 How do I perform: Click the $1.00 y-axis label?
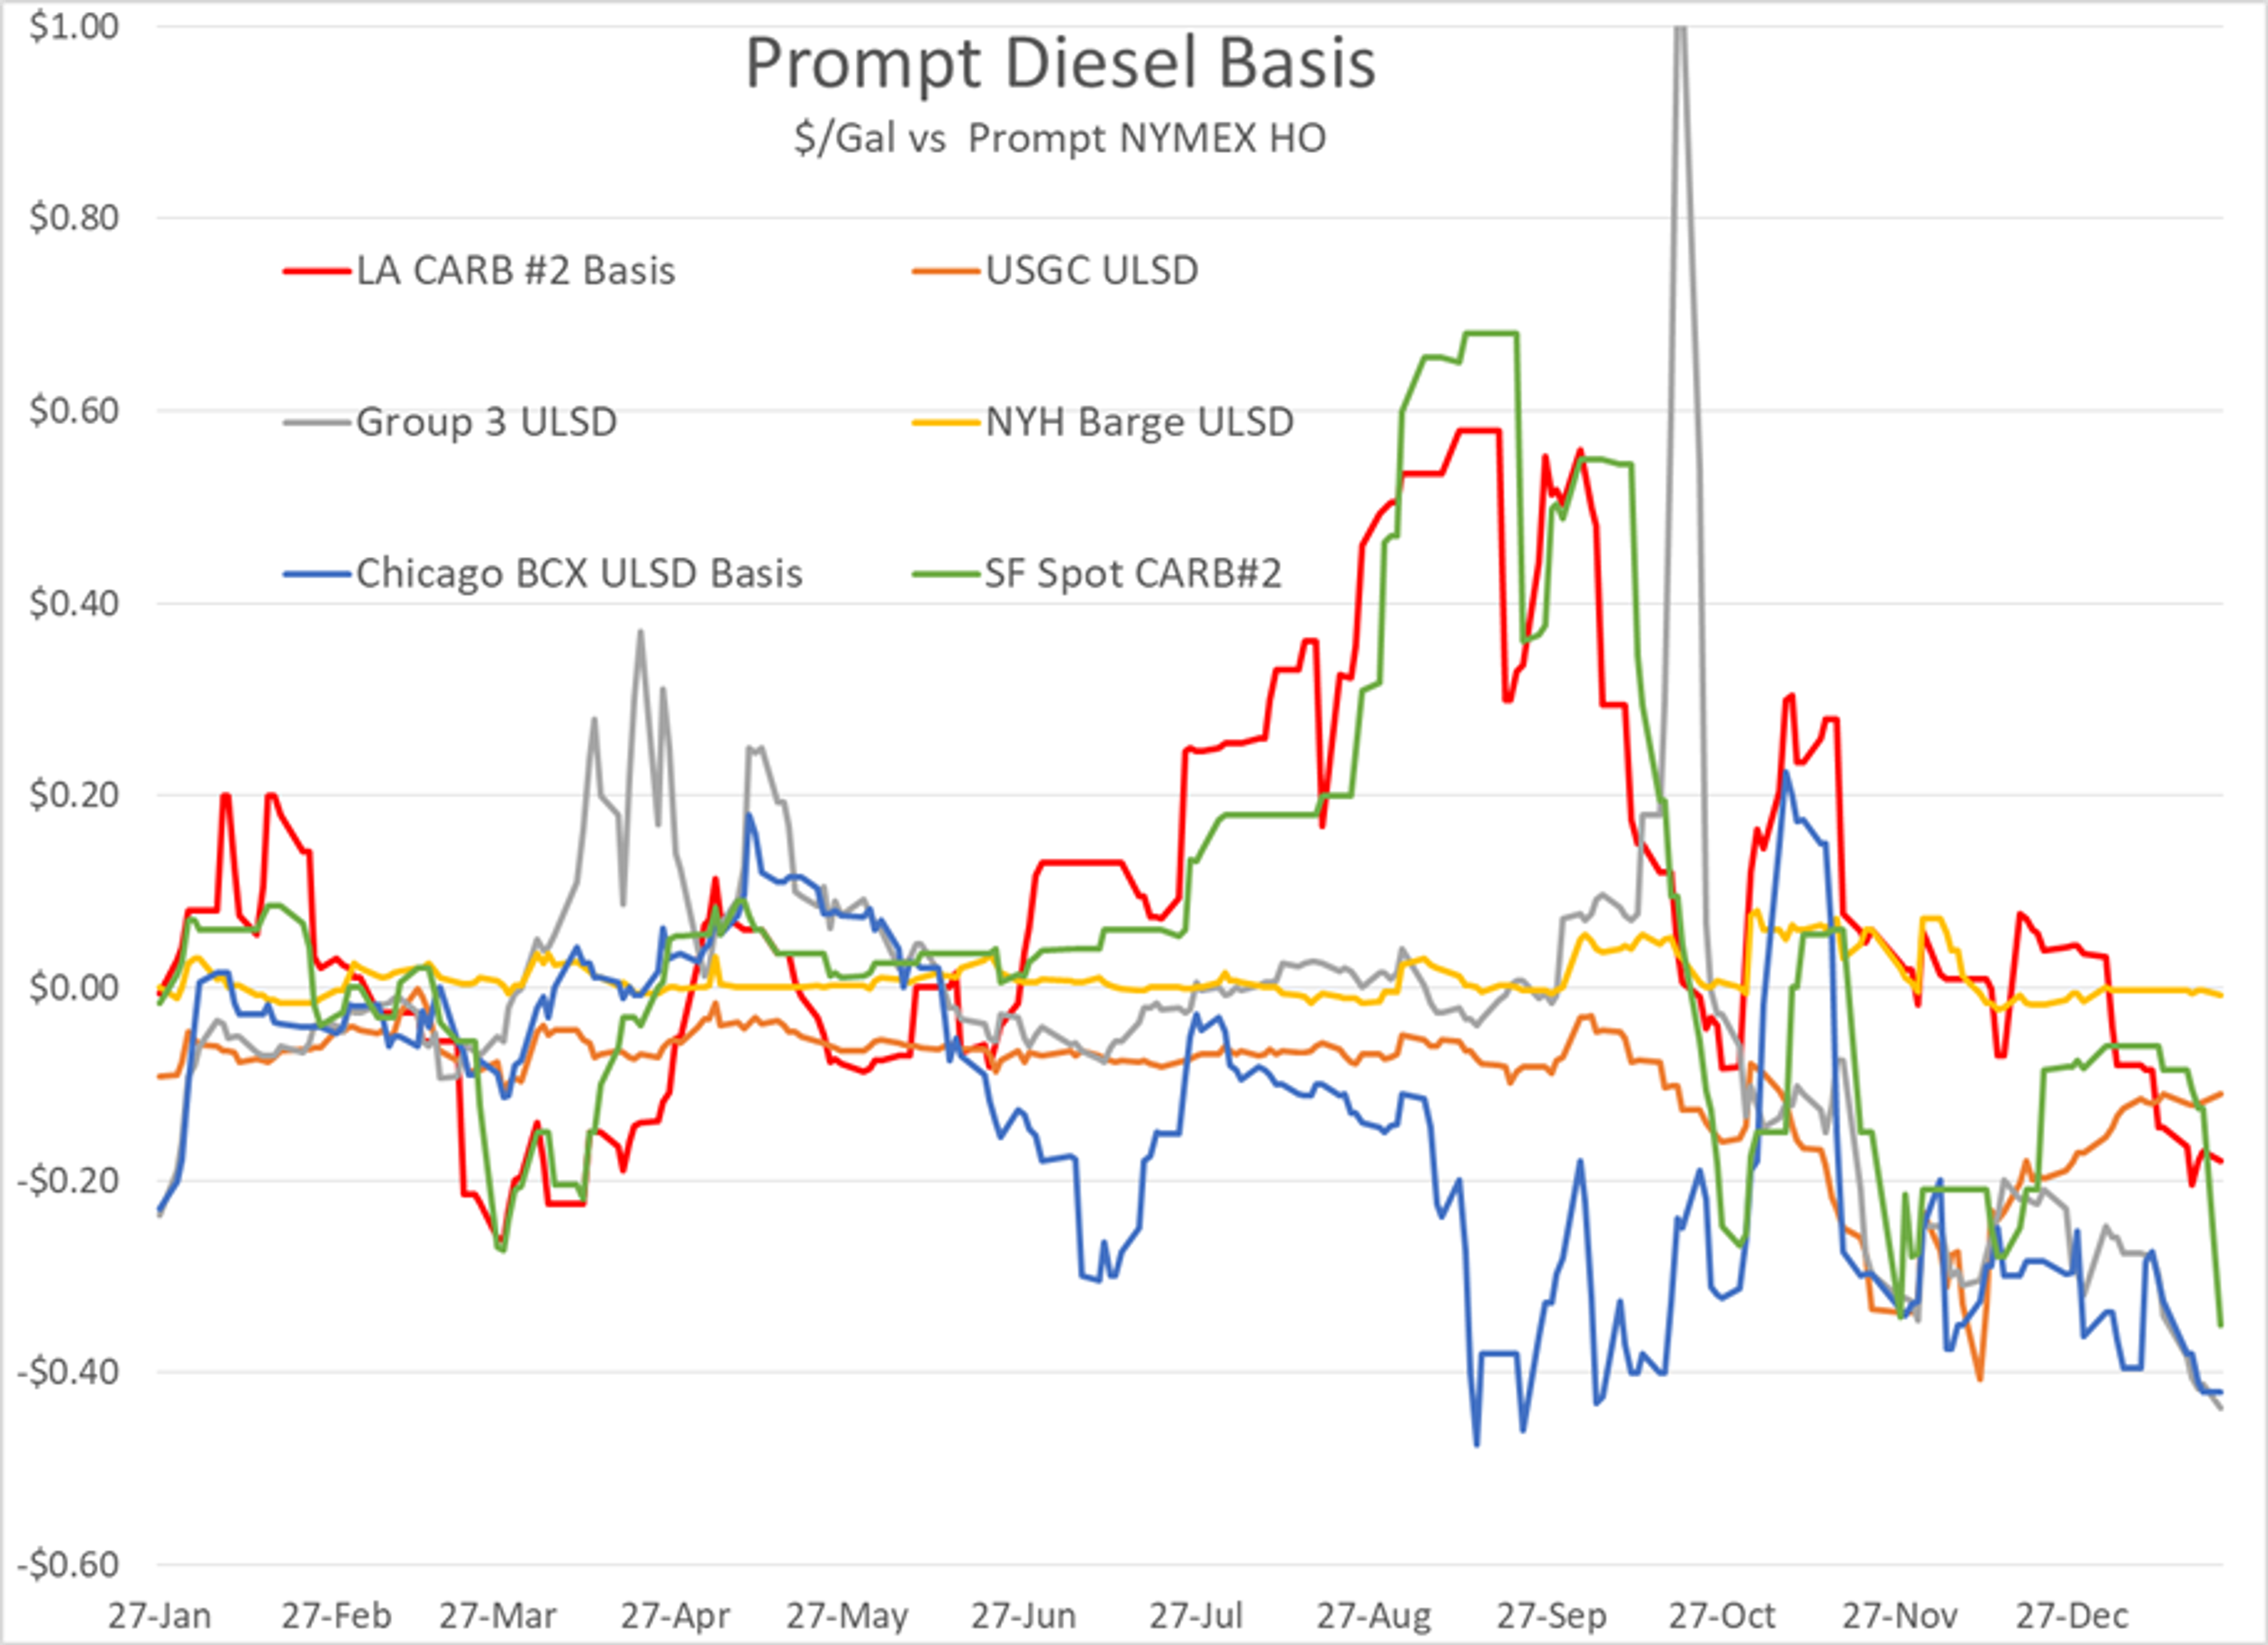pos(74,26)
